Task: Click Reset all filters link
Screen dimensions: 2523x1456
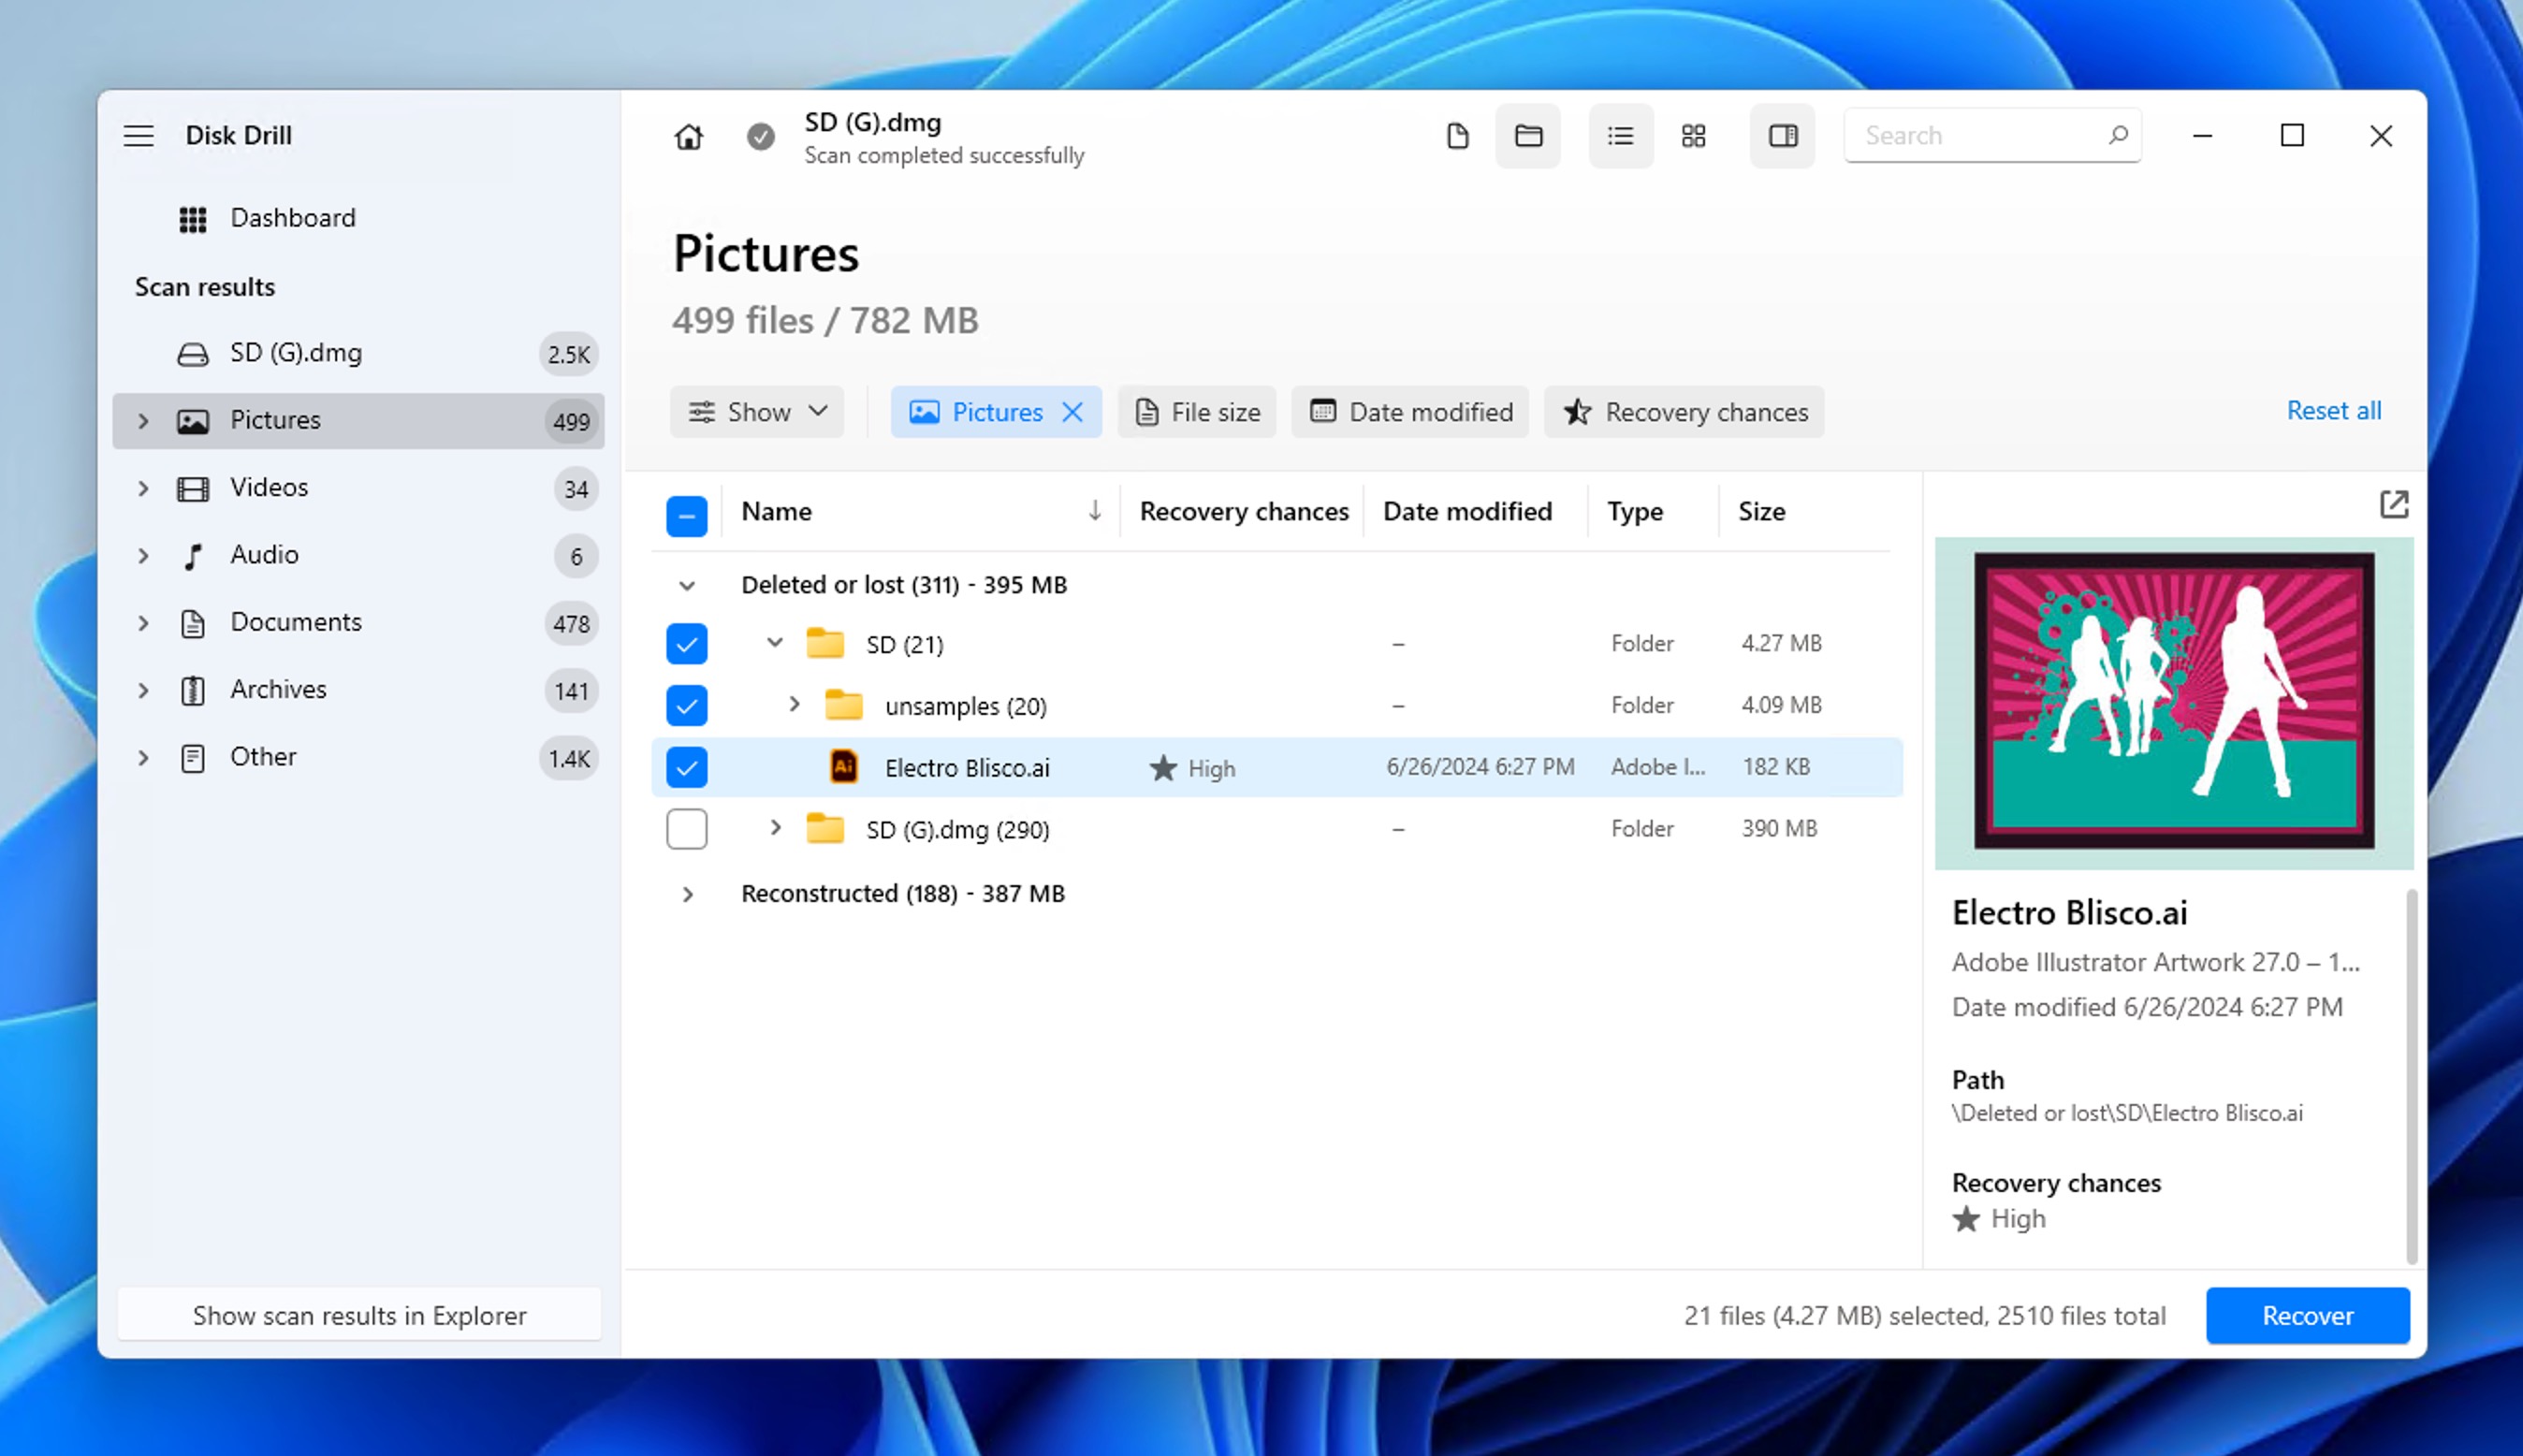Action: 2334,411
